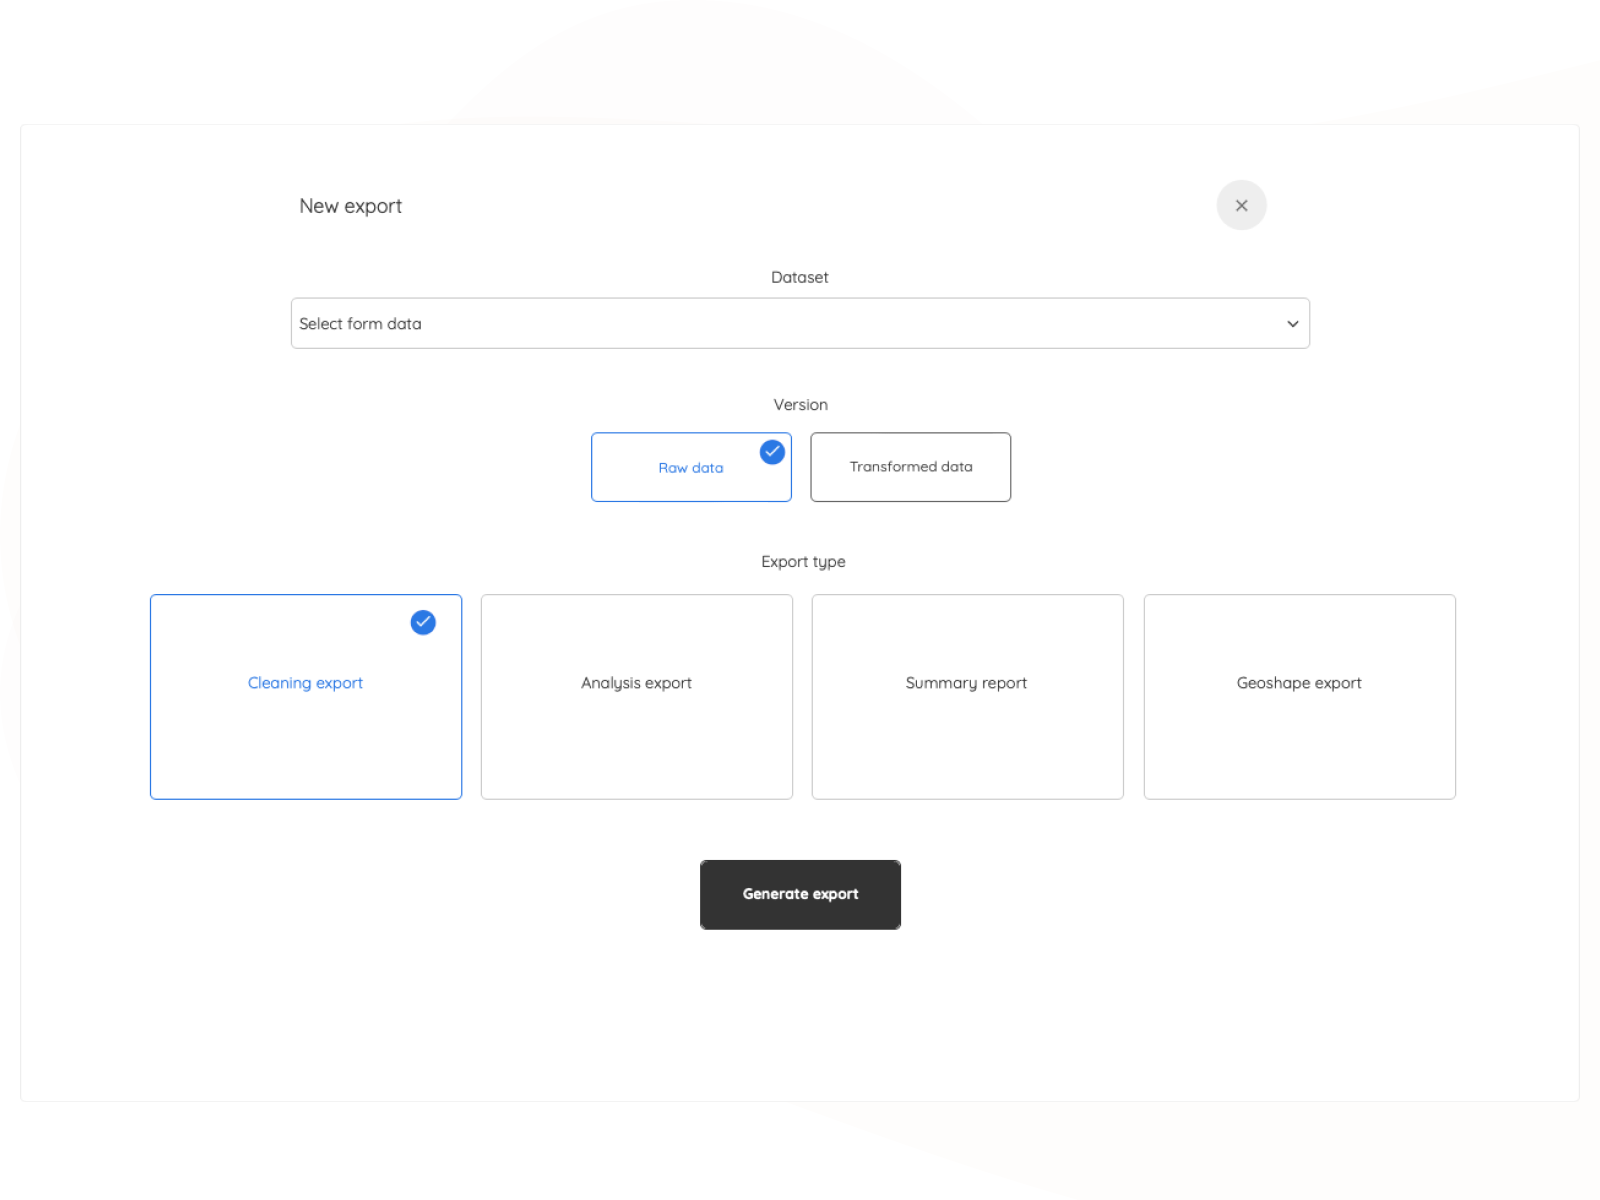Select the Geoshape export card
This screenshot has height=1200, width=1600.
[1300, 697]
